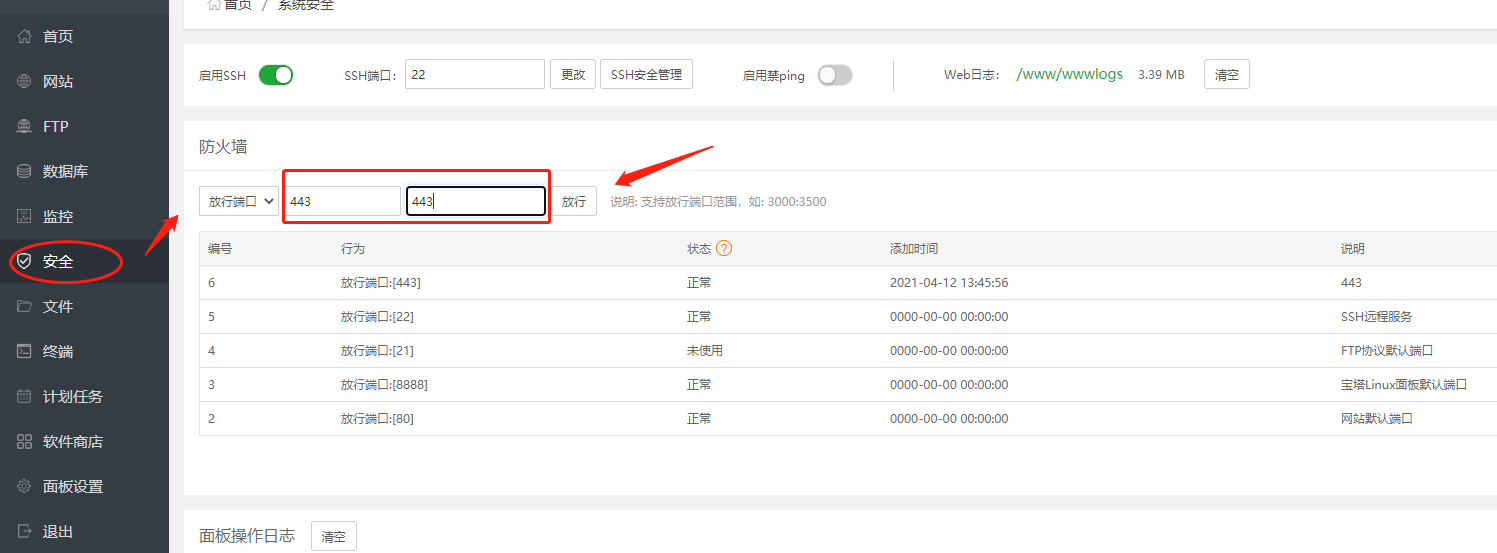This screenshot has width=1497, height=553.
Task: Click the 网站默认端口 description
Action: click(x=1377, y=419)
